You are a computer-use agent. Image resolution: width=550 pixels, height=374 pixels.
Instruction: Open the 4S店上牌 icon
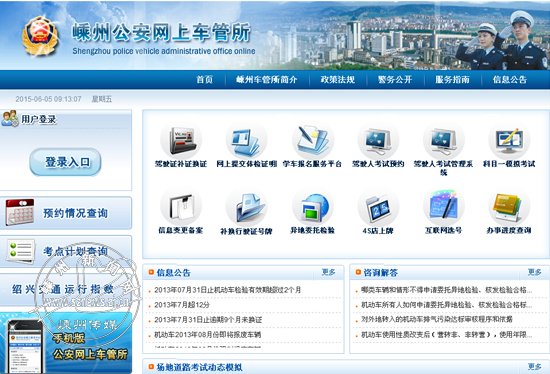pos(378,208)
